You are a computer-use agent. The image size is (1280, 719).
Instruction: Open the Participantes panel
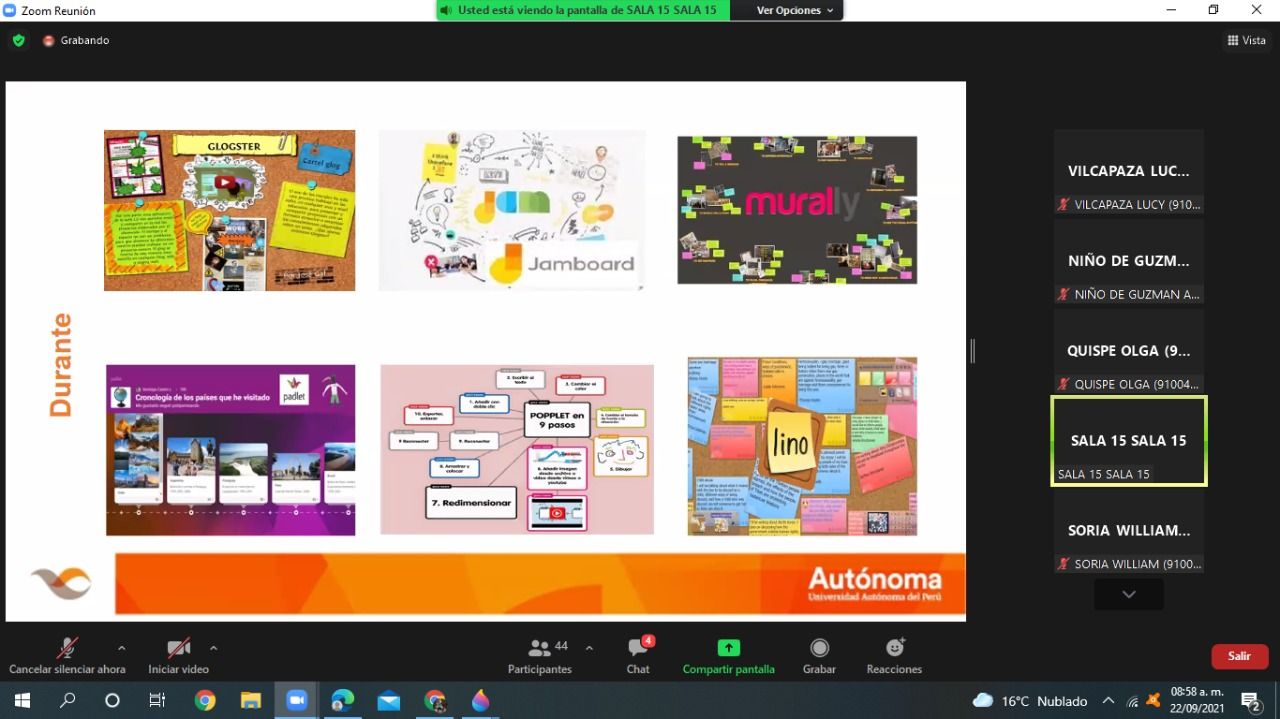point(540,655)
